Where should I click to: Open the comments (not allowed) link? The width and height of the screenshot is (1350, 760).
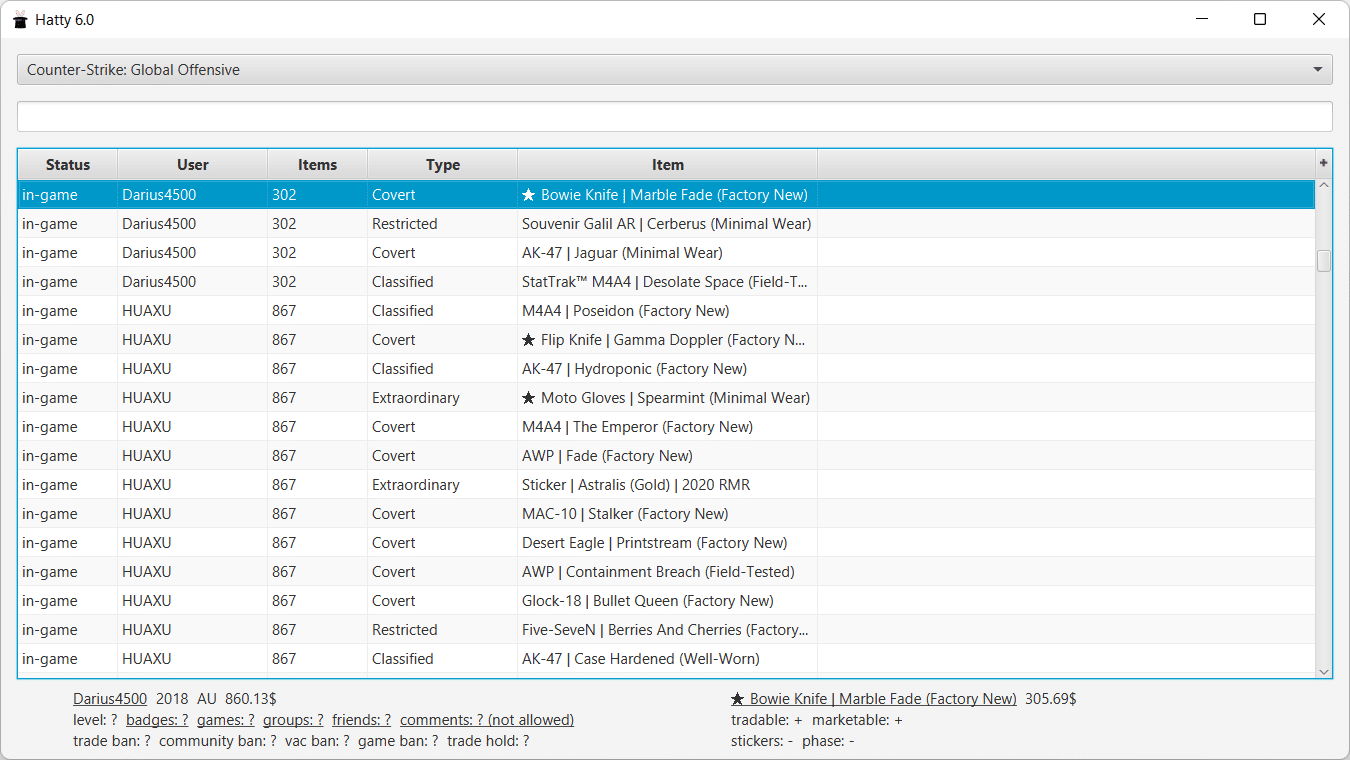[486, 720]
